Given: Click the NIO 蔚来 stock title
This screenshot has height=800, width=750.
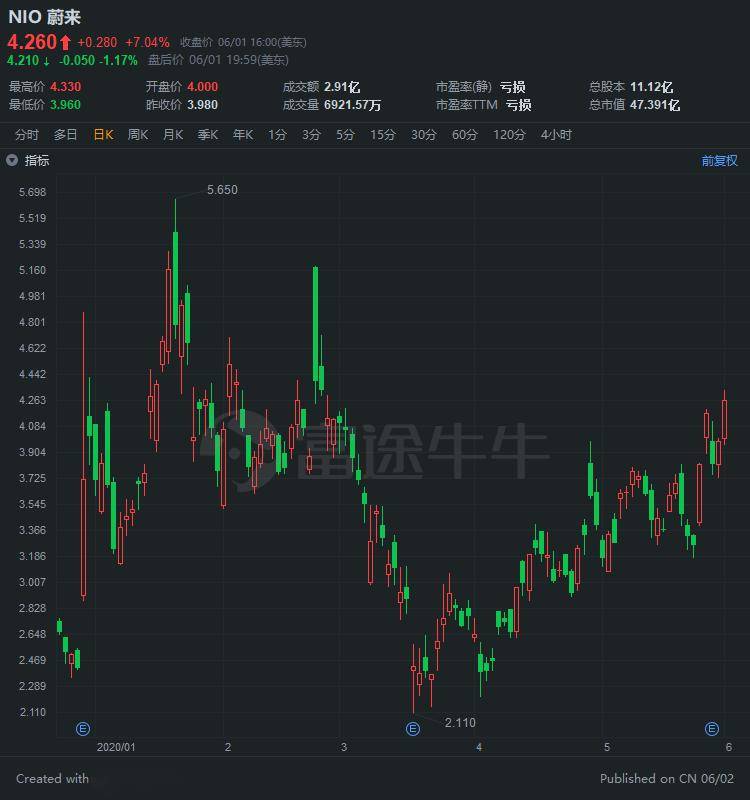Looking at the screenshot, I should coord(45,17).
